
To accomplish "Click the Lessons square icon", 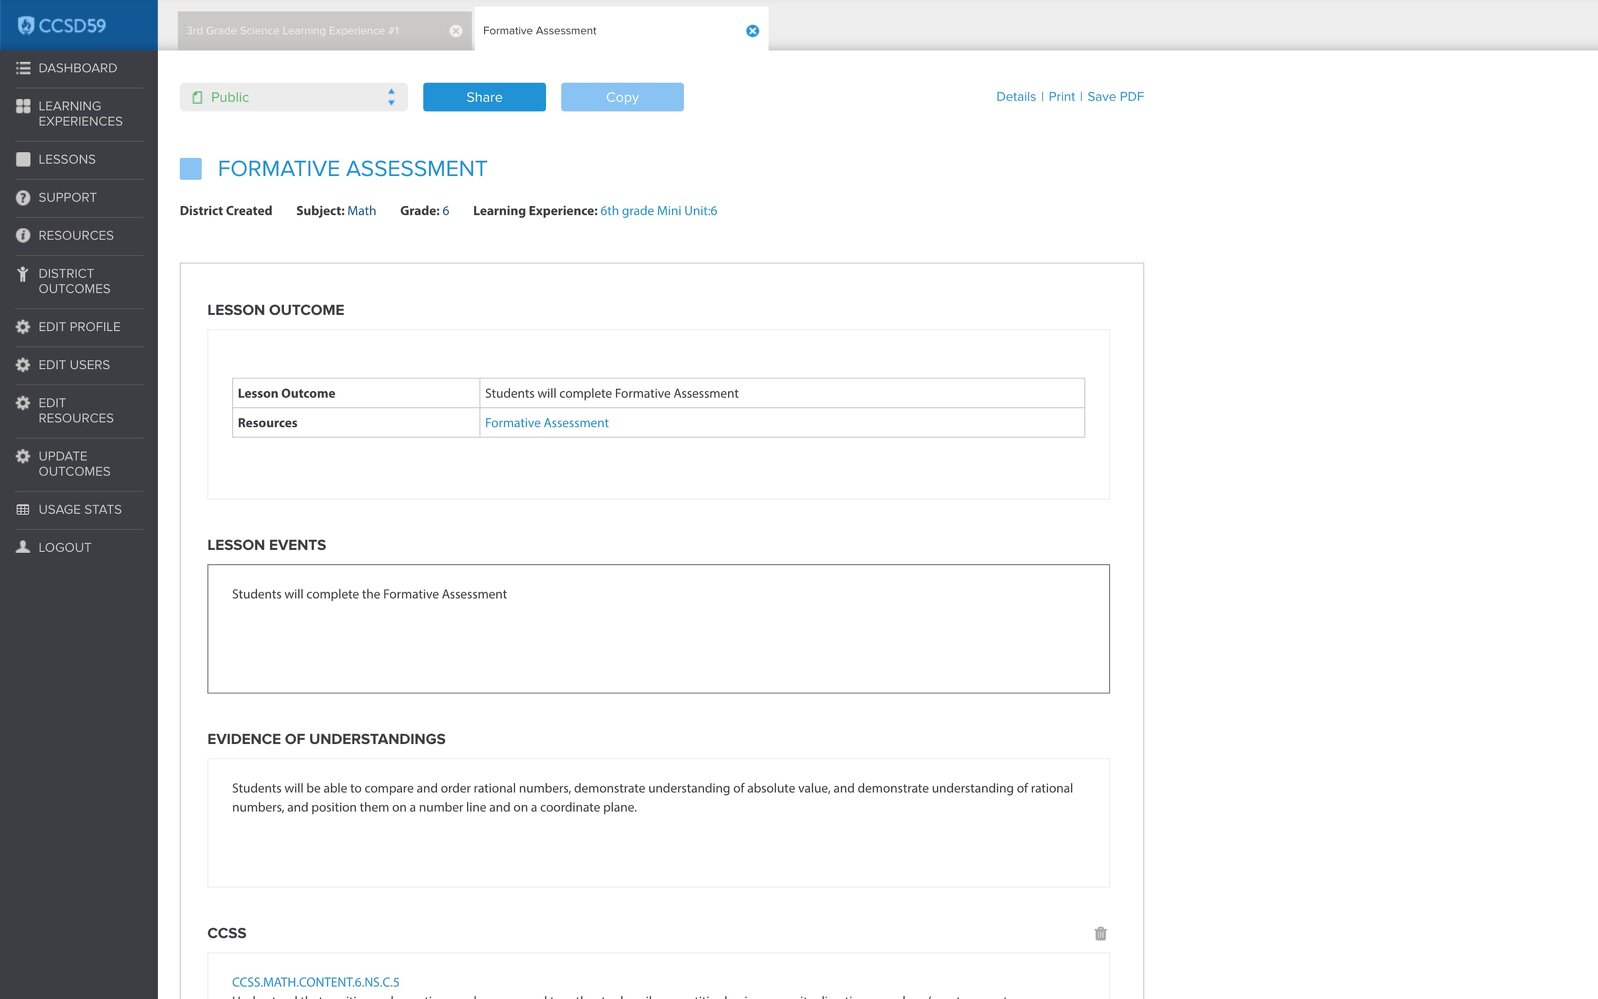I will click(x=23, y=159).
